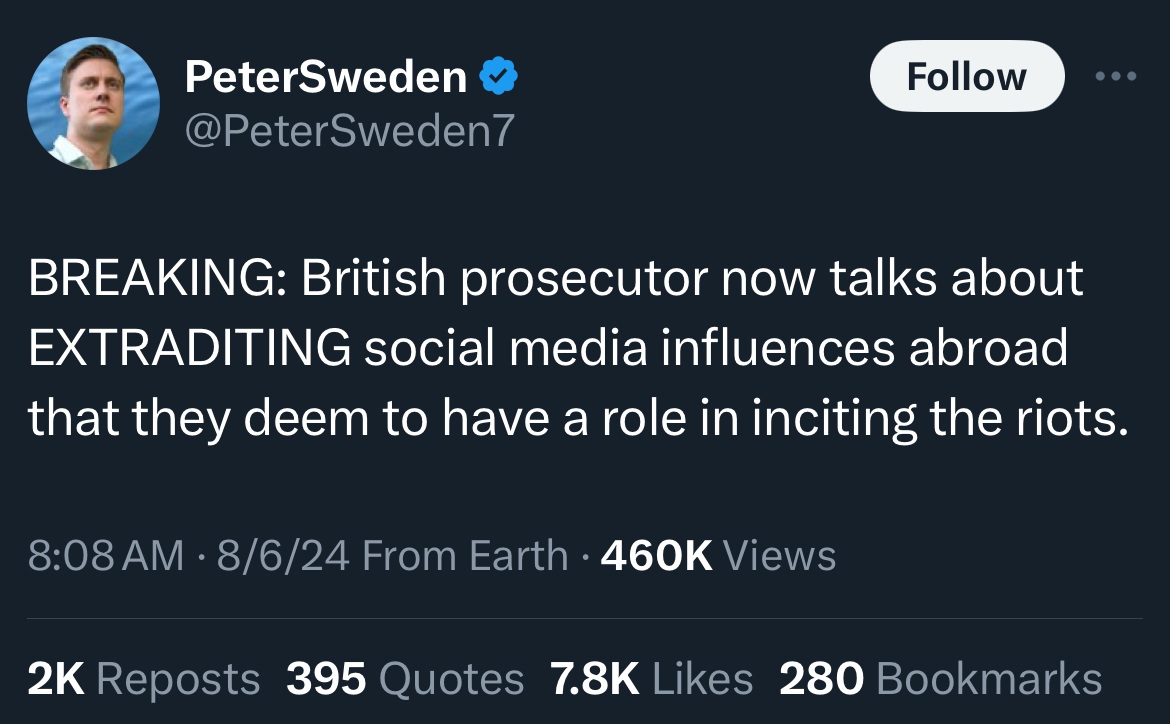Open the three-dot more options menu
This screenshot has width=1170, height=724.
(1115, 76)
